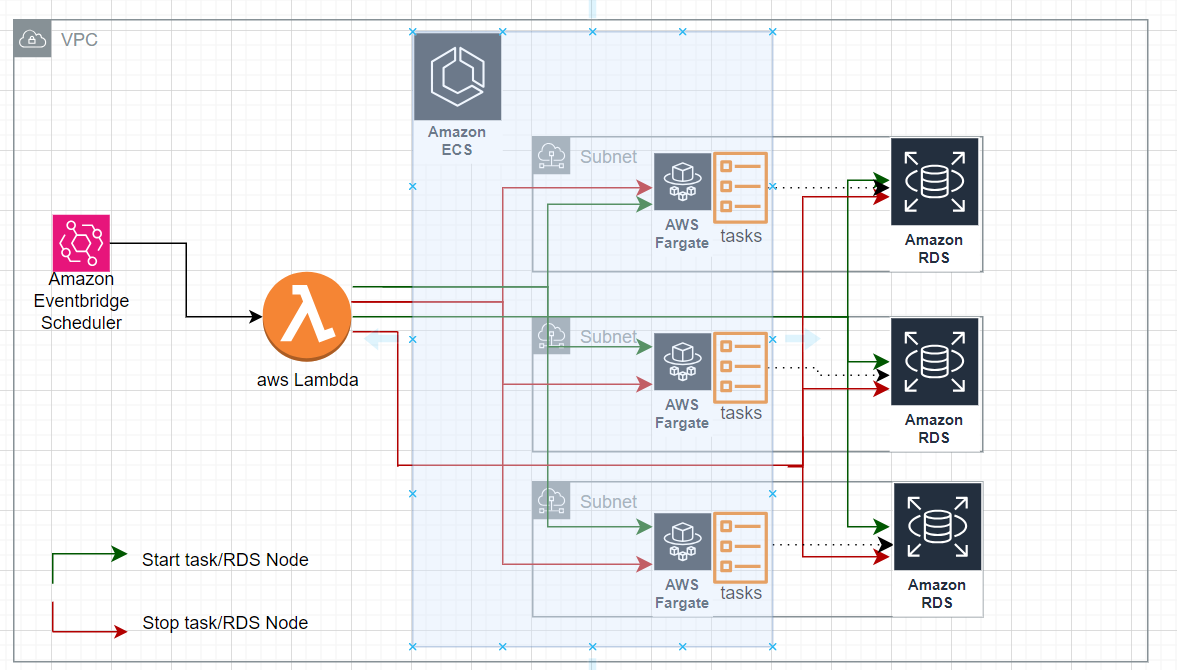1177x670 pixels.
Task: Click the aws Lambda function icon
Action: click(x=307, y=316)
